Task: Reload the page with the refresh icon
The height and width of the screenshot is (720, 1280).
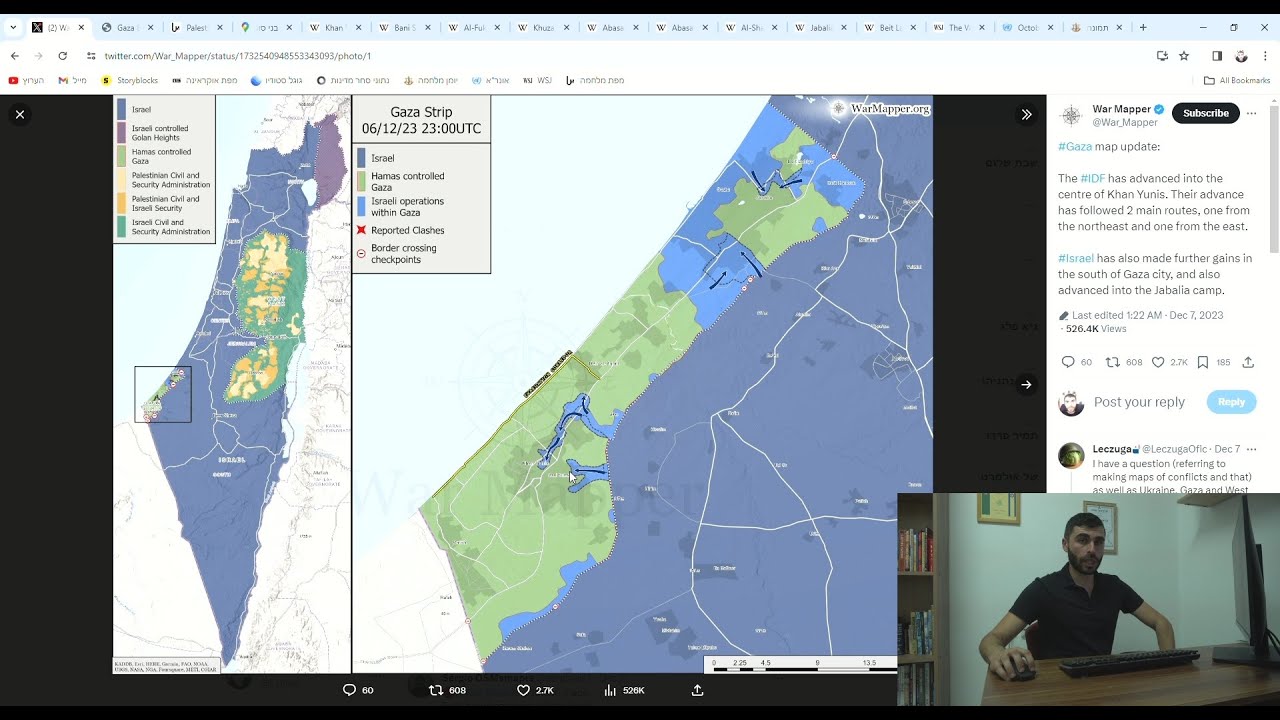Action: pyautogui.click(x=62, y=56)
